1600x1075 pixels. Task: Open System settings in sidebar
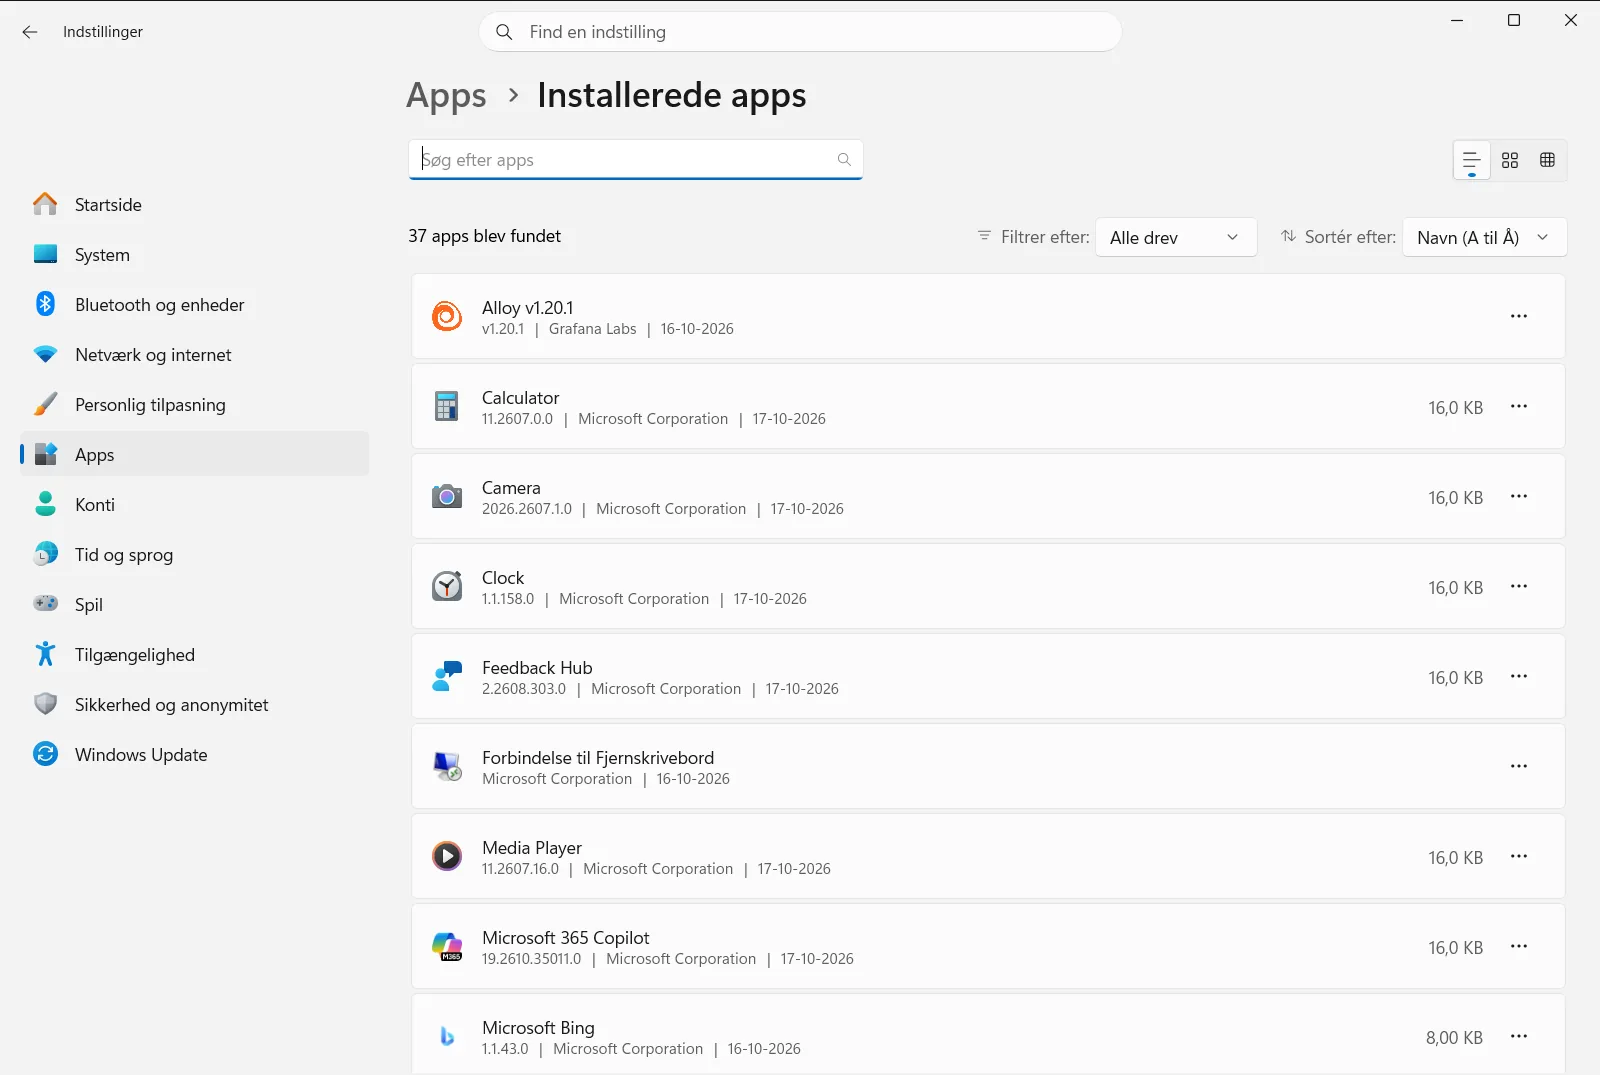tap(194, 255)
